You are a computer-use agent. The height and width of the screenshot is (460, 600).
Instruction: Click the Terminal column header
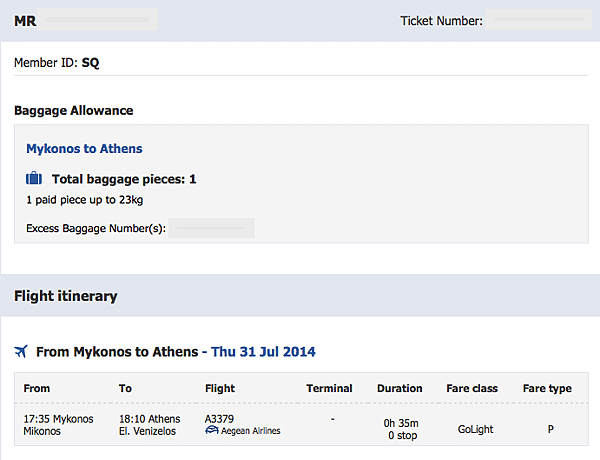tap(329, 388)
